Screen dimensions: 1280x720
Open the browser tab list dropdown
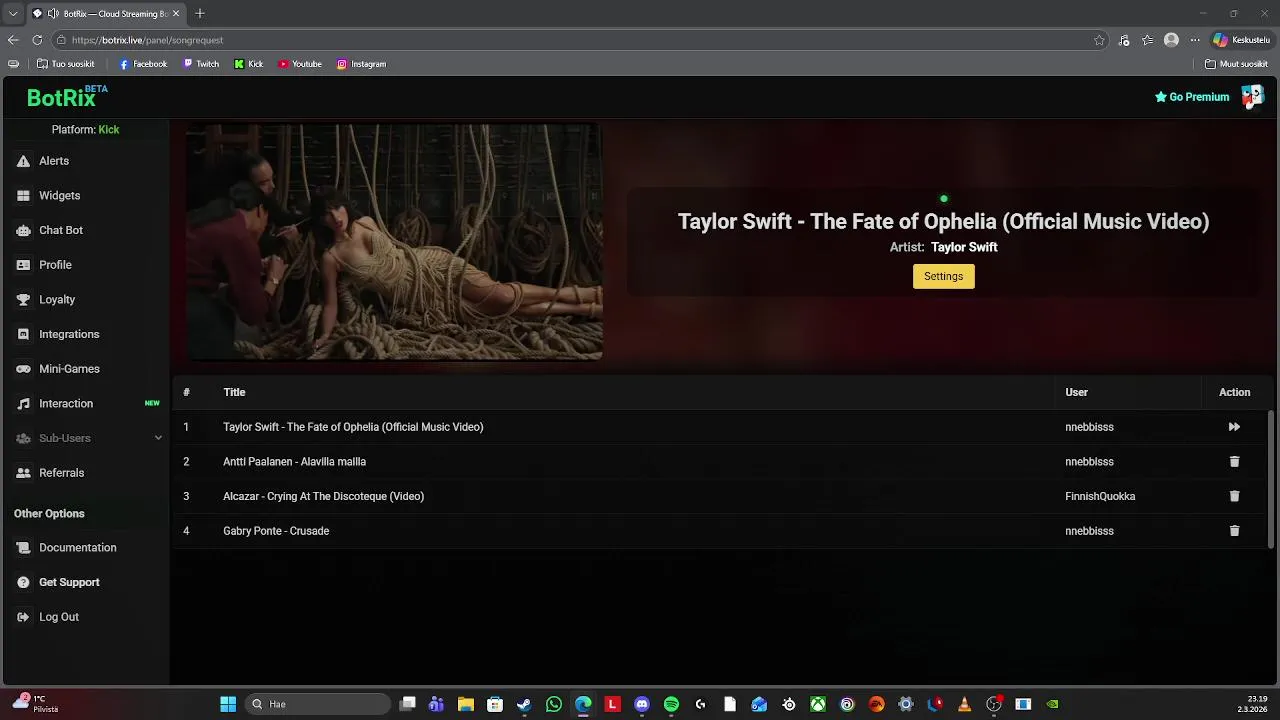12,14
